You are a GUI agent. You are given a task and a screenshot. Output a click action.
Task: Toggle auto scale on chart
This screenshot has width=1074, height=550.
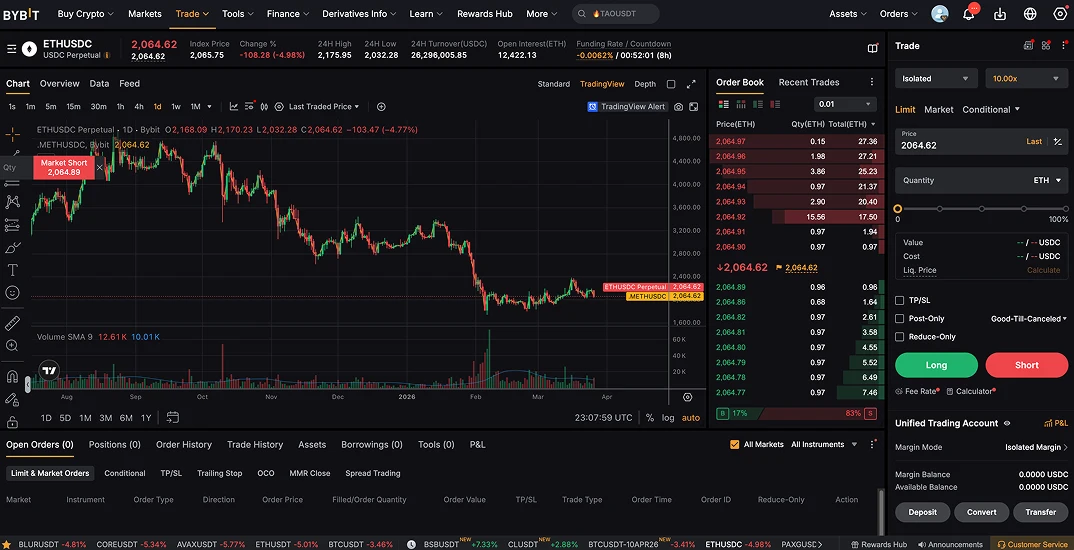[x=691, y=418]
